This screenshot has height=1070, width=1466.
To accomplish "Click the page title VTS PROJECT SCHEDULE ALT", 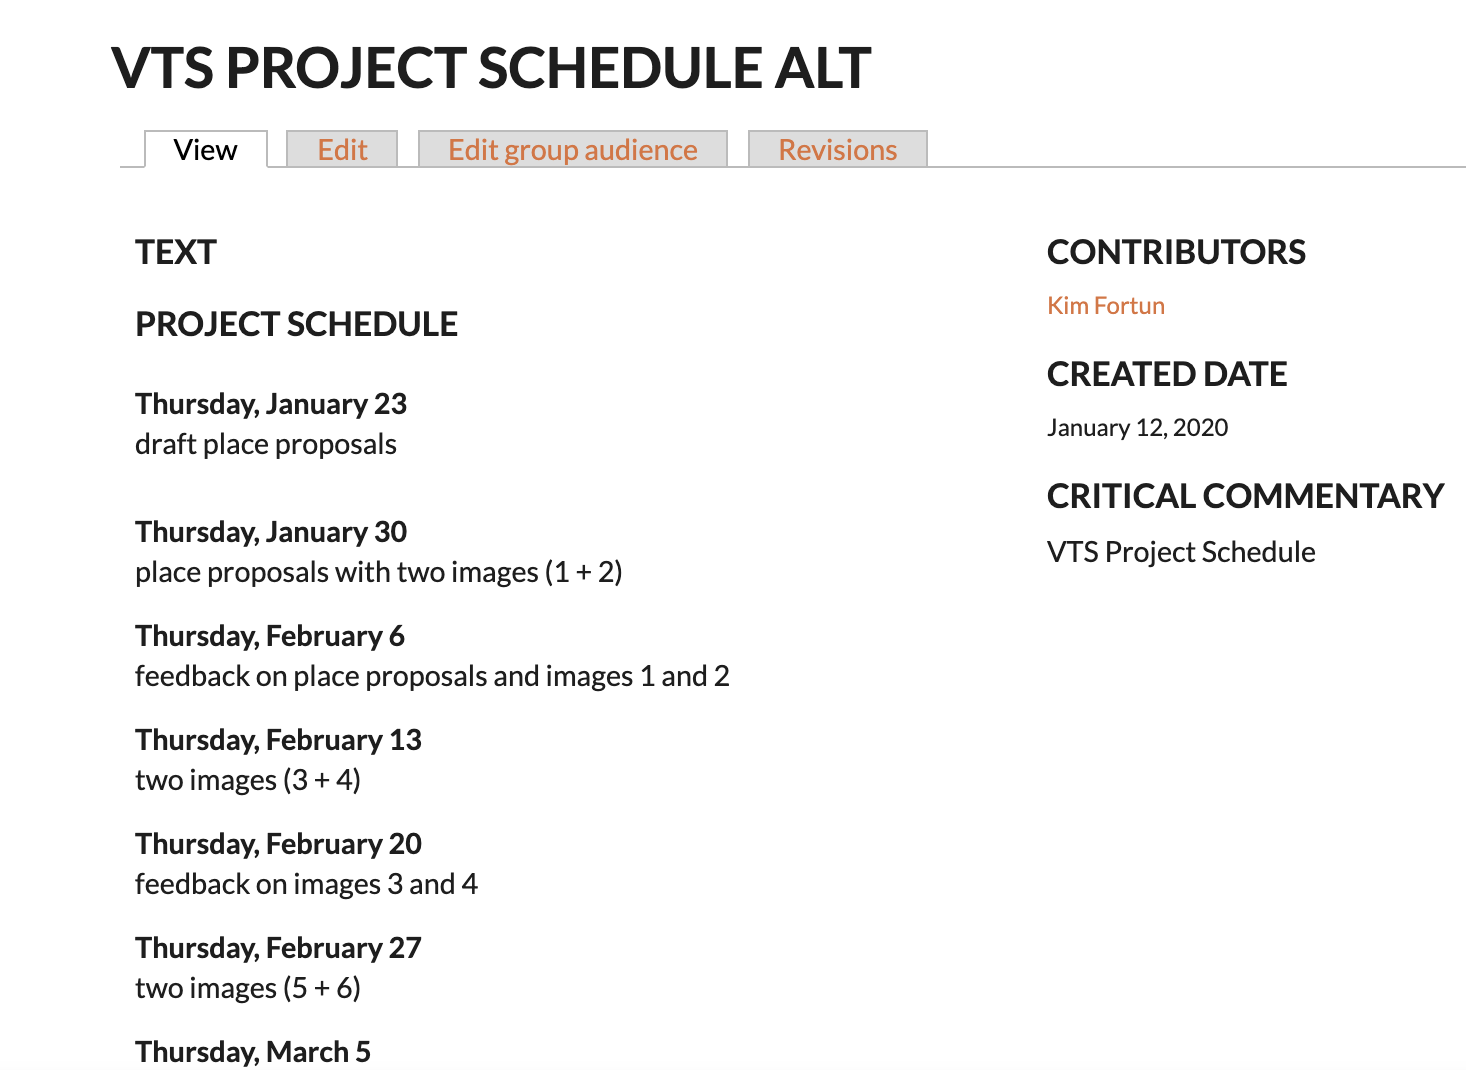I will [491, 68].
